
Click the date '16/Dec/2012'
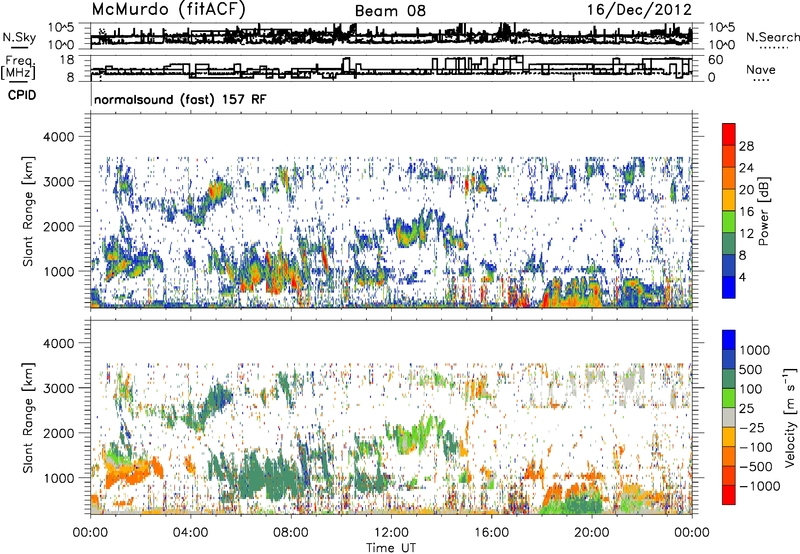pyautogui.click(x=639, y=10)
